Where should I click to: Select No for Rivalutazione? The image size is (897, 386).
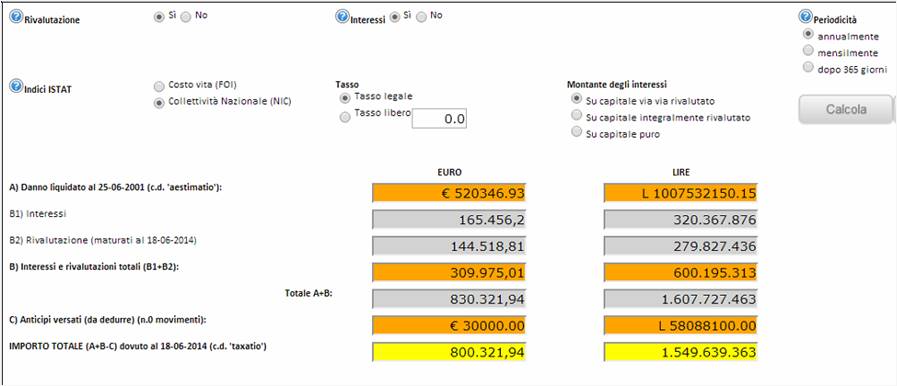point(186,17)
